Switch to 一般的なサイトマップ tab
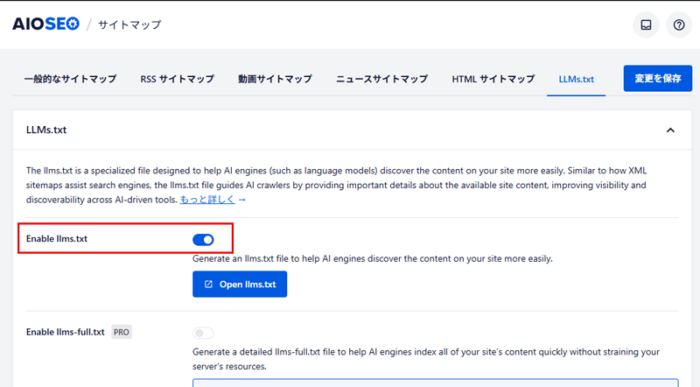 [70, 79]
